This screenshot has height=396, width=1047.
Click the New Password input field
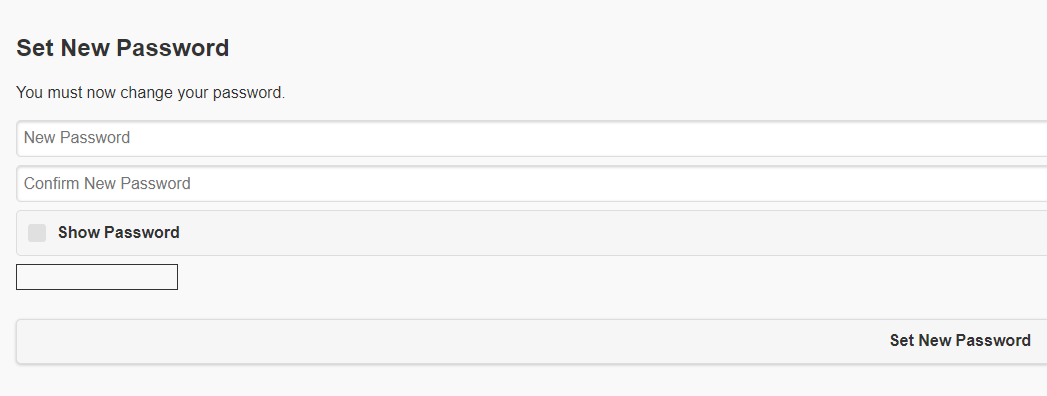coord(532,138)
